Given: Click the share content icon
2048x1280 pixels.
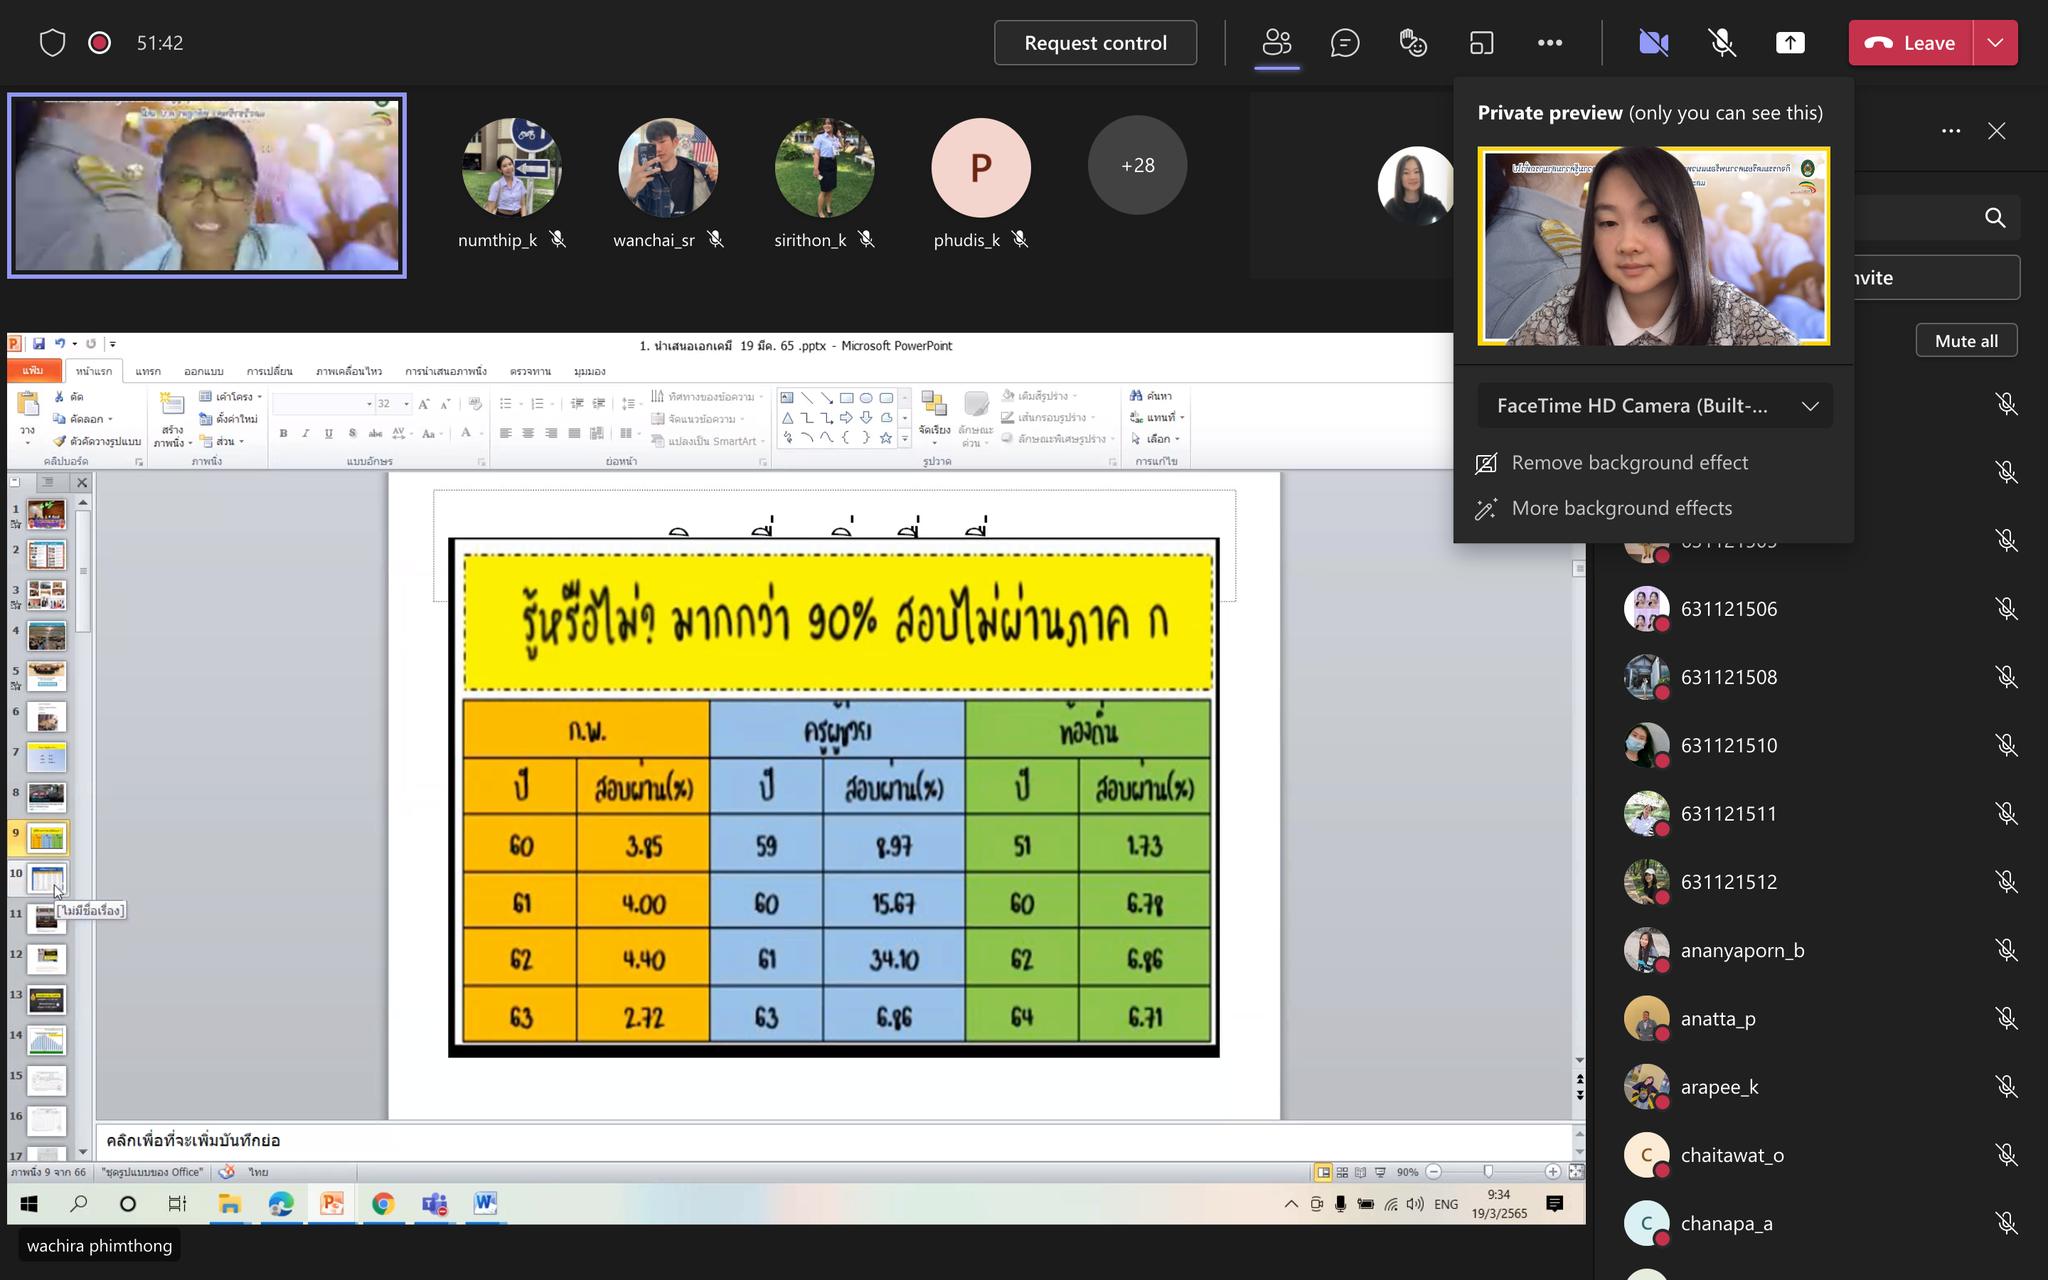Looking at the screenshot, I should pos(1790,43).
